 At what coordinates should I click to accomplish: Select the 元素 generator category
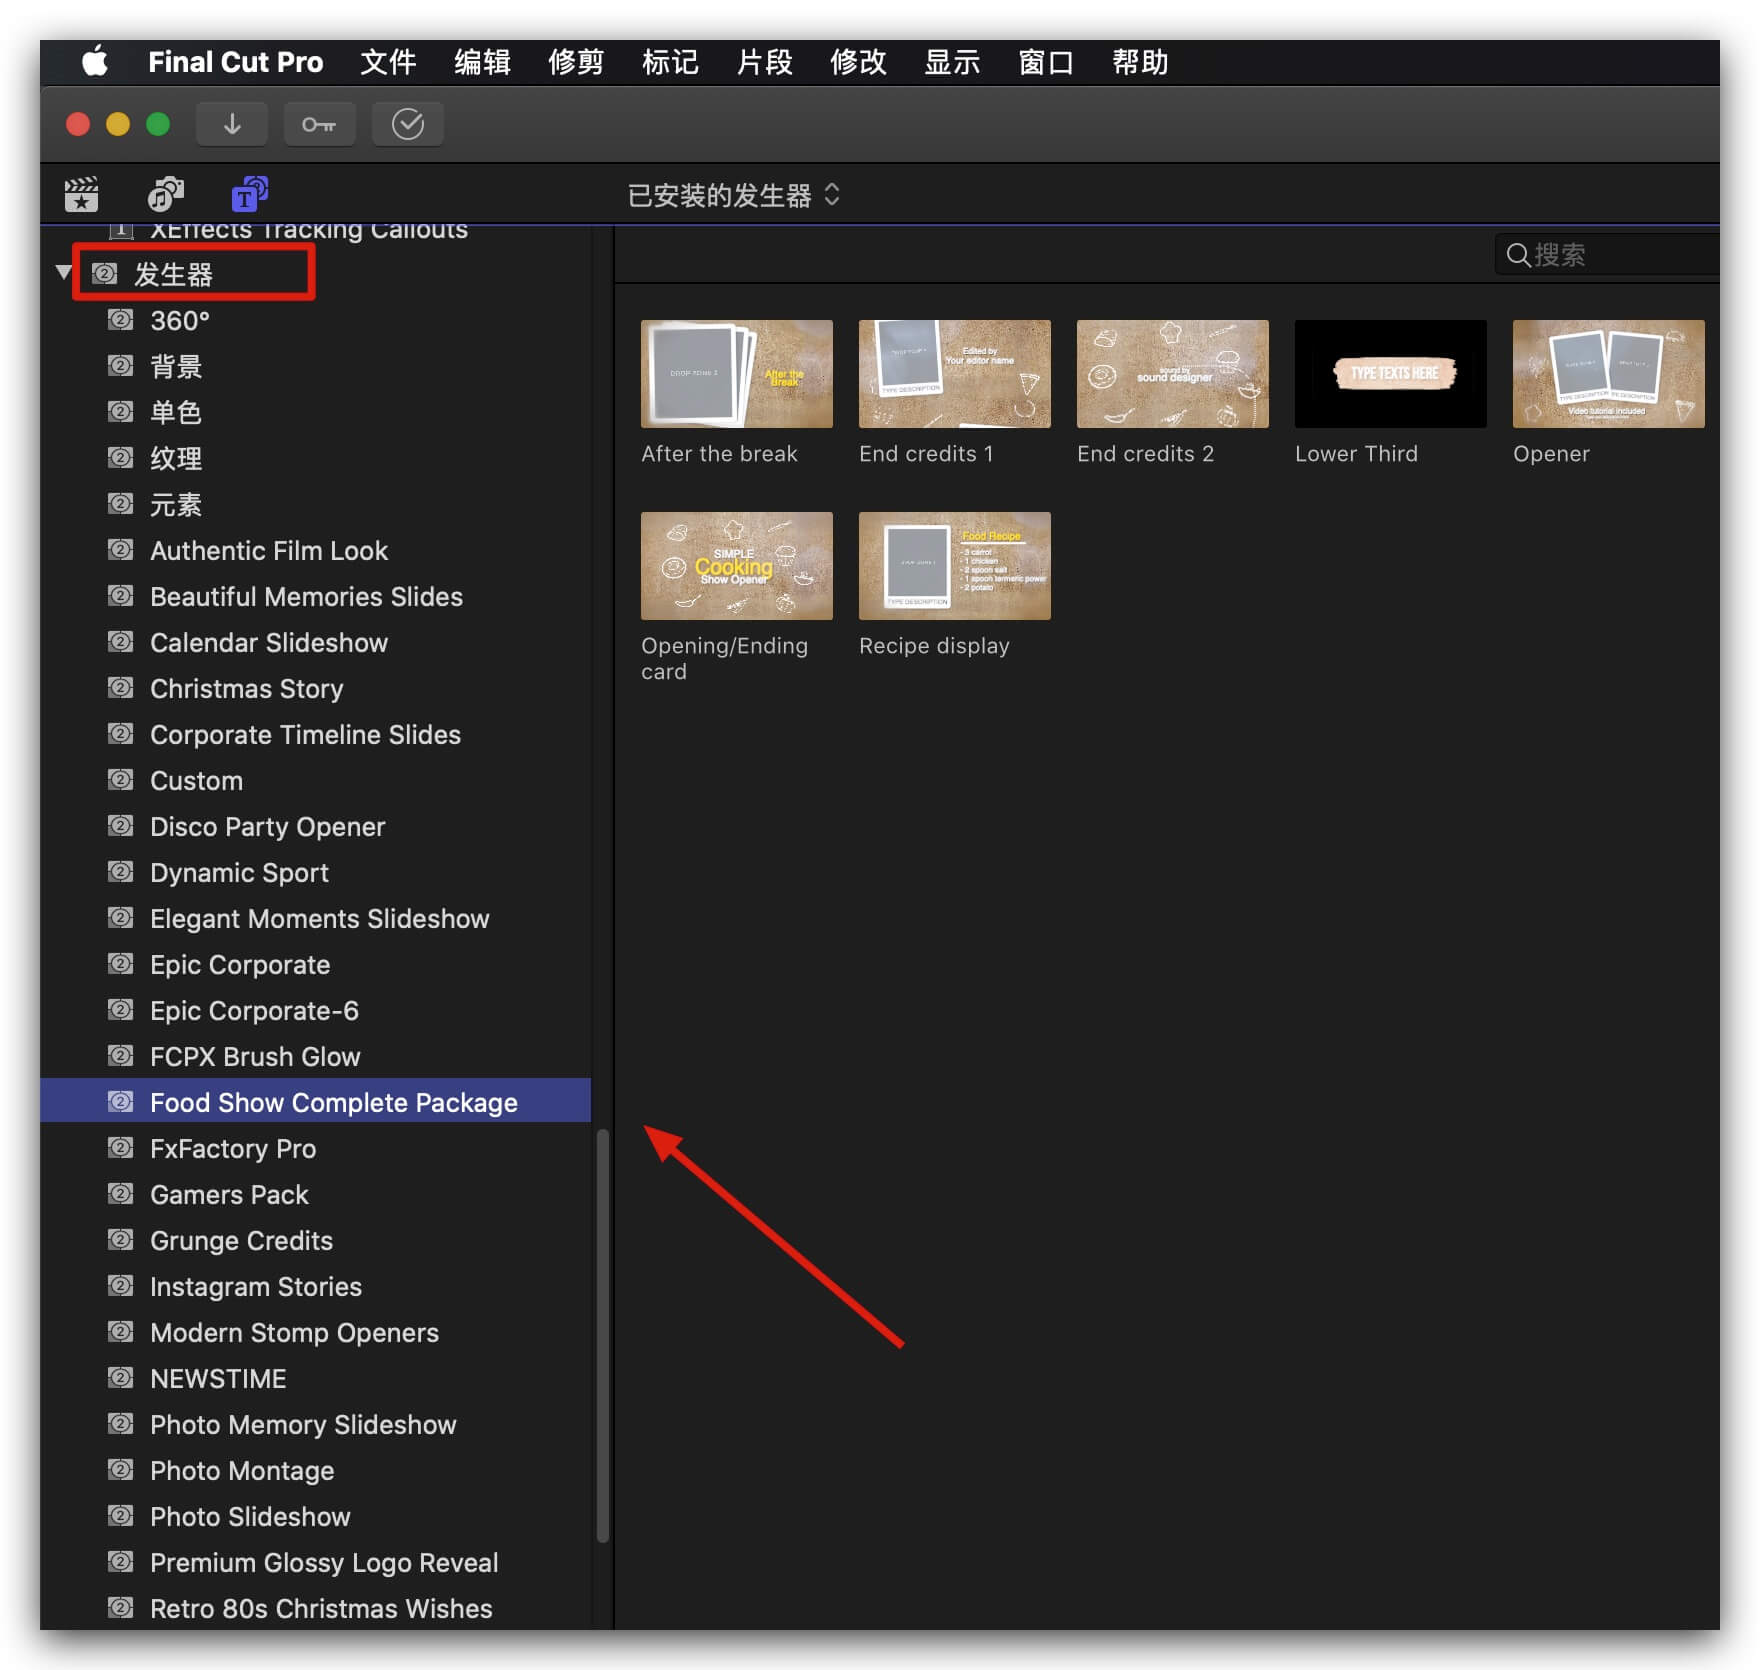click(315, 504)
